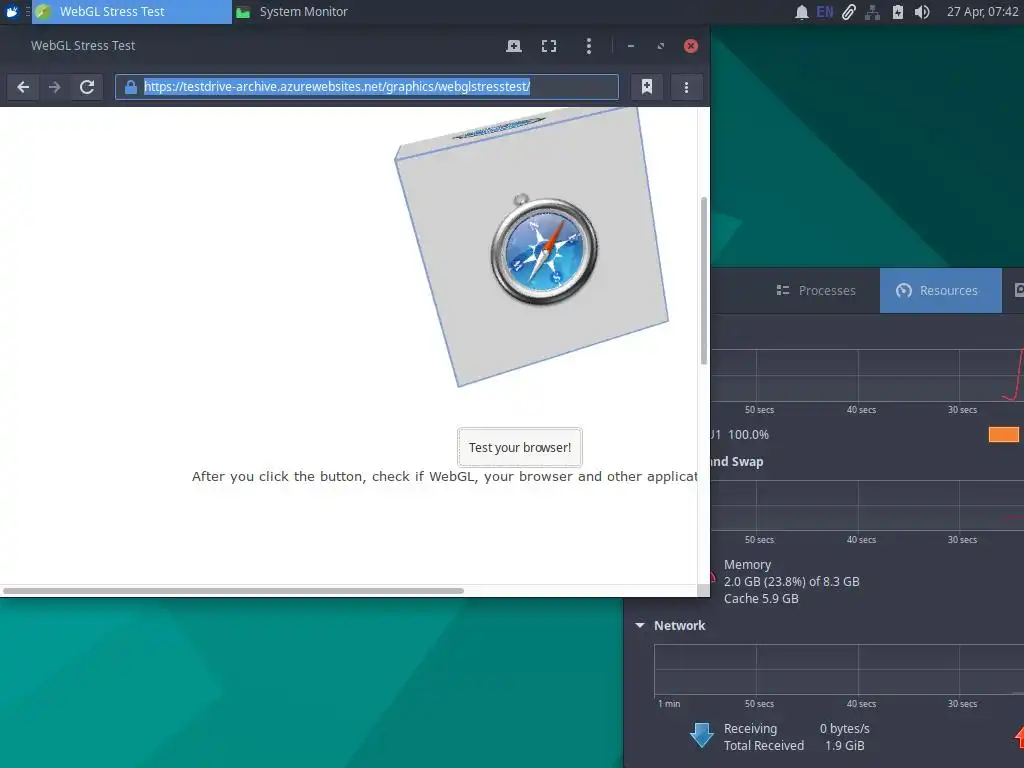
Task: Click the WebGL Stress Test window title text
Action: [83, 46]
